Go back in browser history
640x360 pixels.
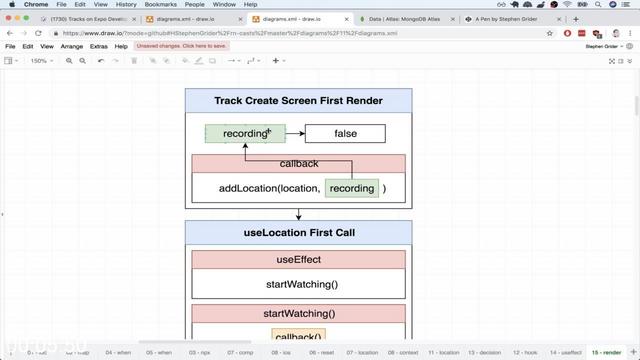(10, 33)
